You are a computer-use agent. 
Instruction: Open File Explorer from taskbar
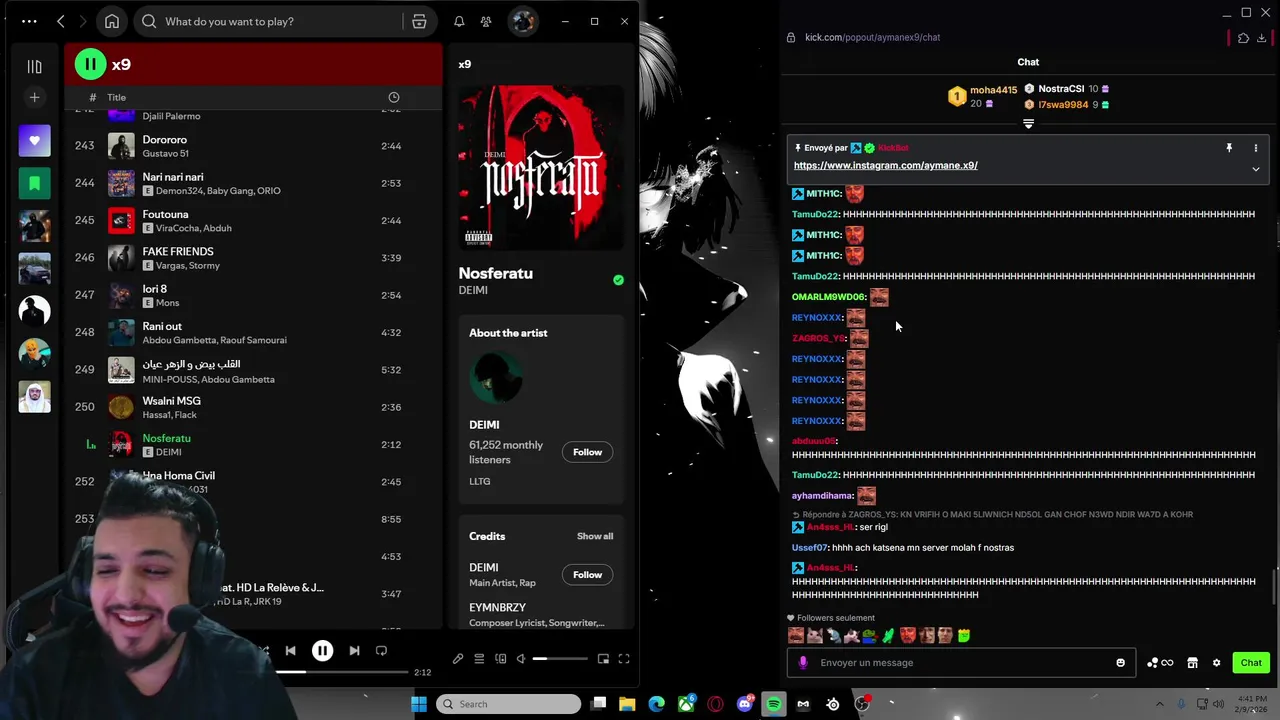[627, 704]
